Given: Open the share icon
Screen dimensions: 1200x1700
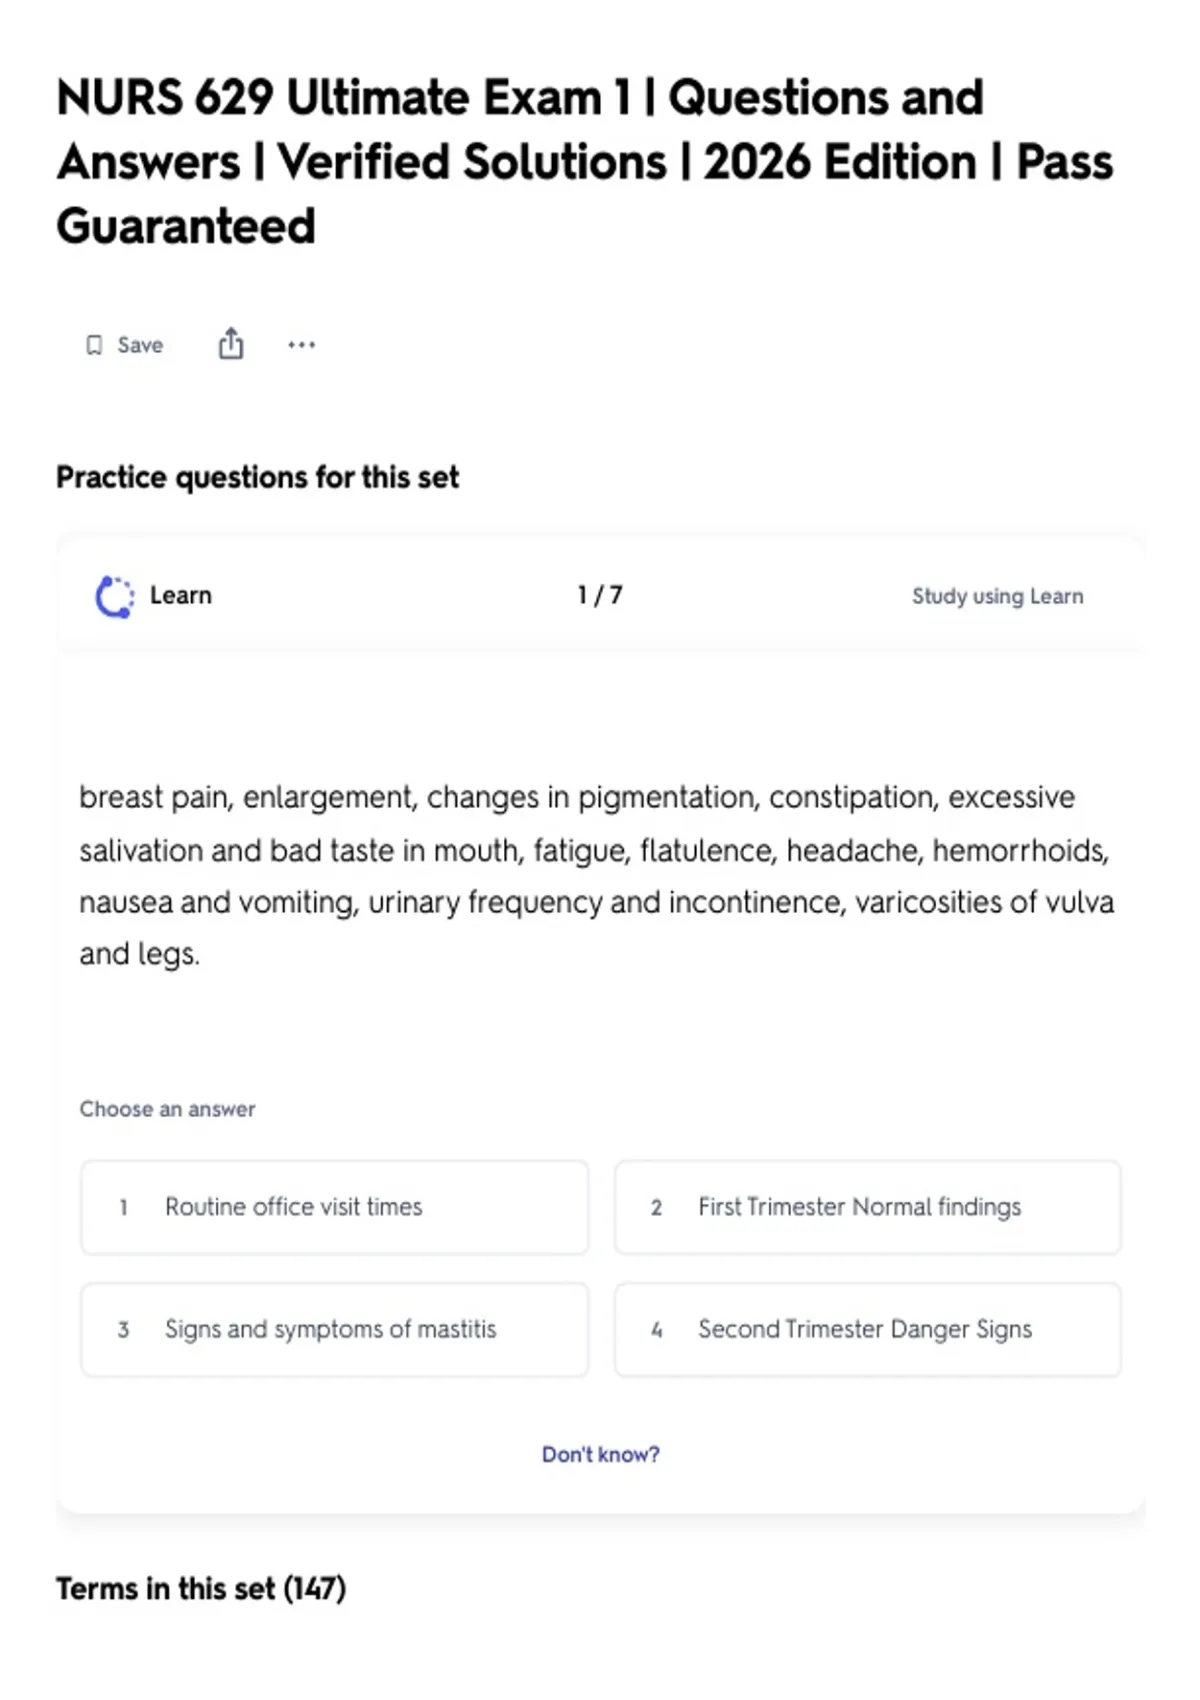Looking at the screenshot, I should click(231, 343).
